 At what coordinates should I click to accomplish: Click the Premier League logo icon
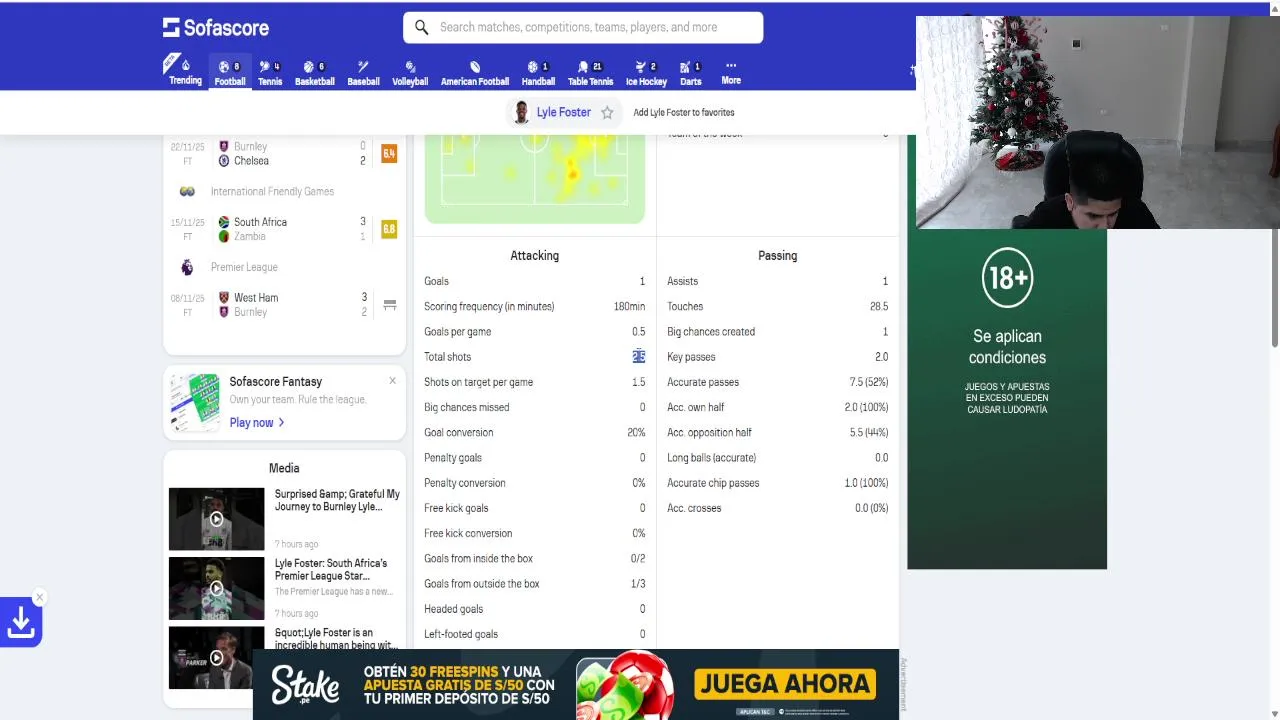(187, 267)
